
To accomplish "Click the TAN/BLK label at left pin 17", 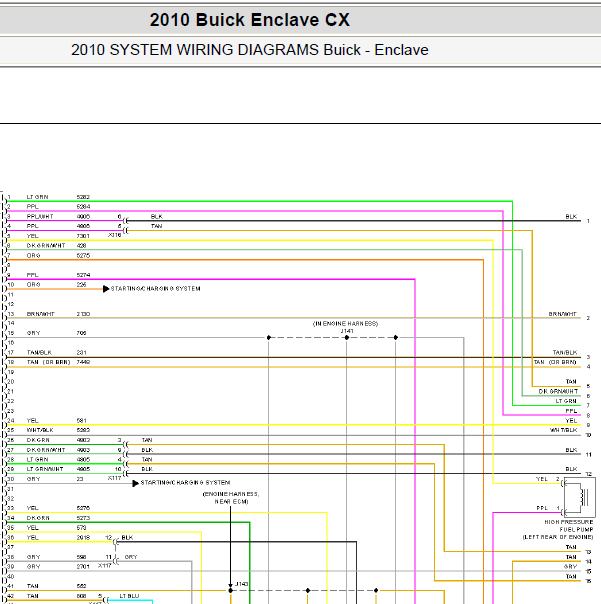I will [x=39, y=352].
